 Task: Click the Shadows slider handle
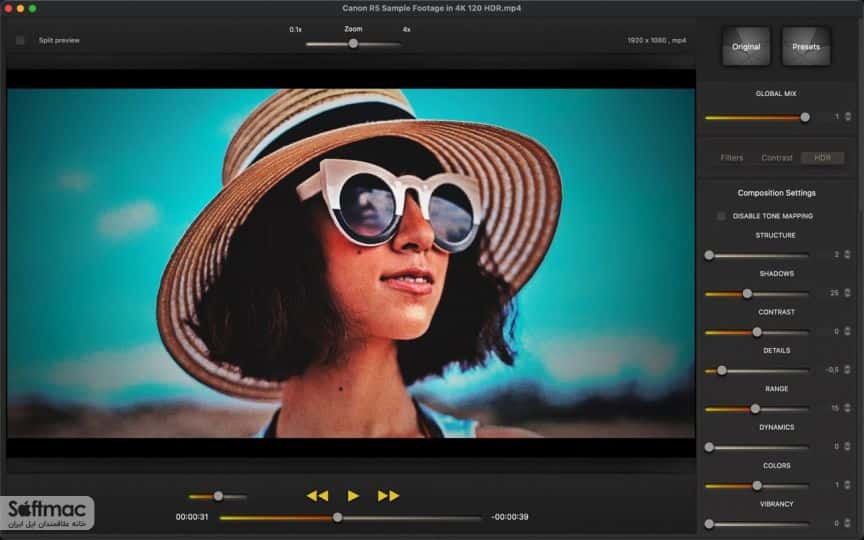[x=747, y=294]
